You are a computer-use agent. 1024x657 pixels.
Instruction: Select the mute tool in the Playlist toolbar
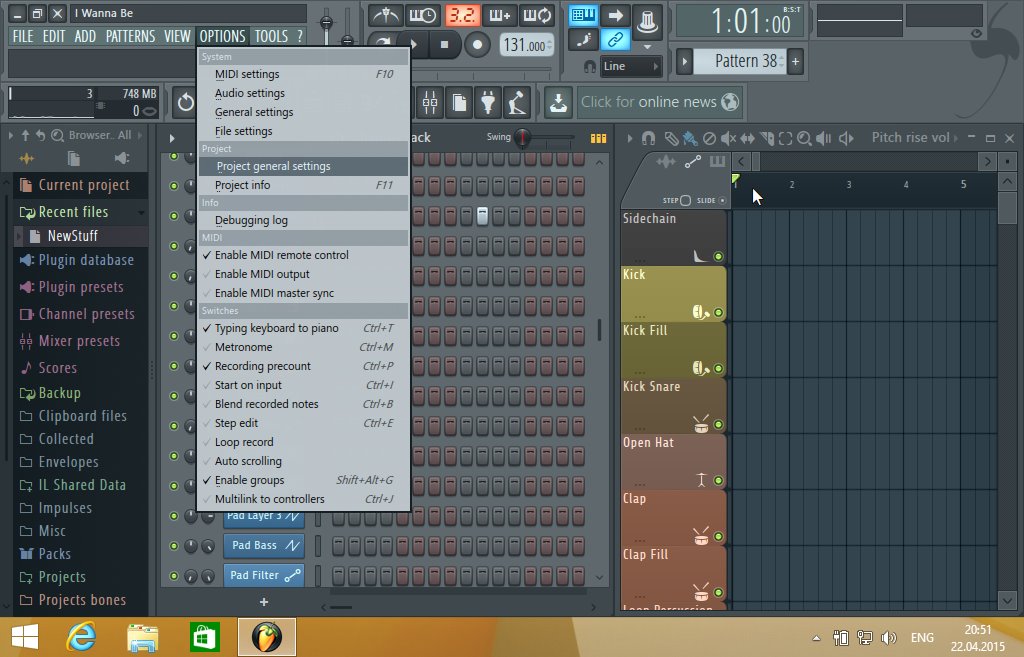pos(727,137)
